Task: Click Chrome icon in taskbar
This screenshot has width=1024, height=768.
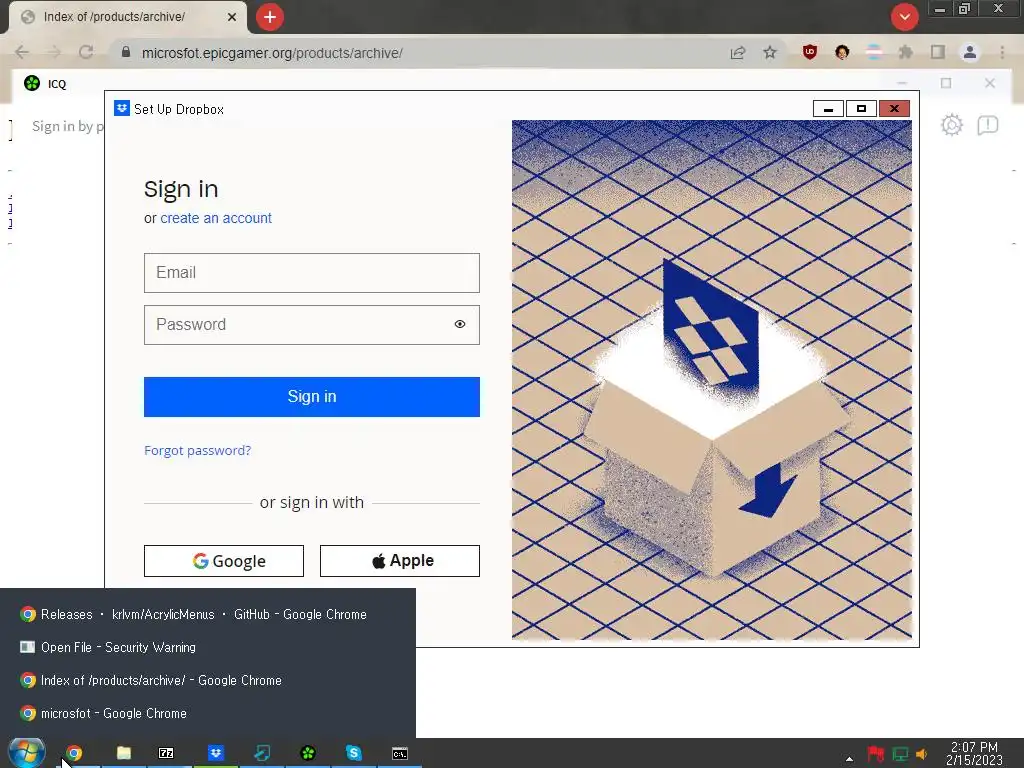Action: click(74, 753)
